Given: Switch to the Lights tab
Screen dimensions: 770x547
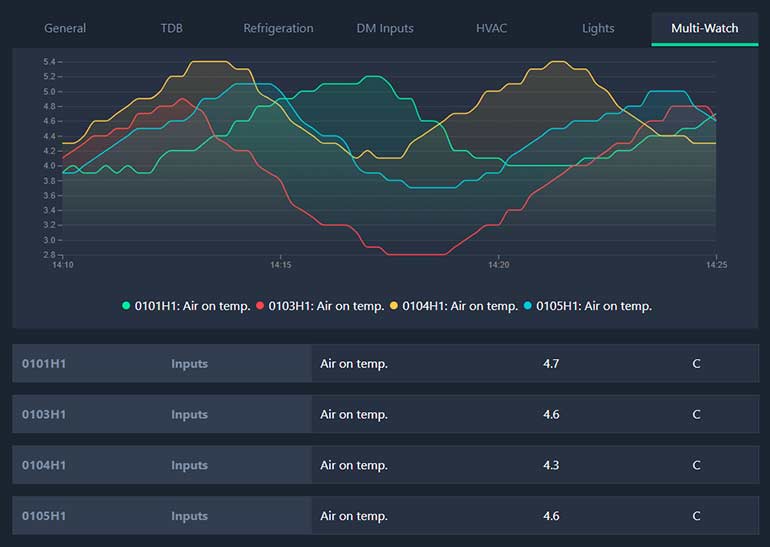Looking at the screenshot, I should [598, 28].
